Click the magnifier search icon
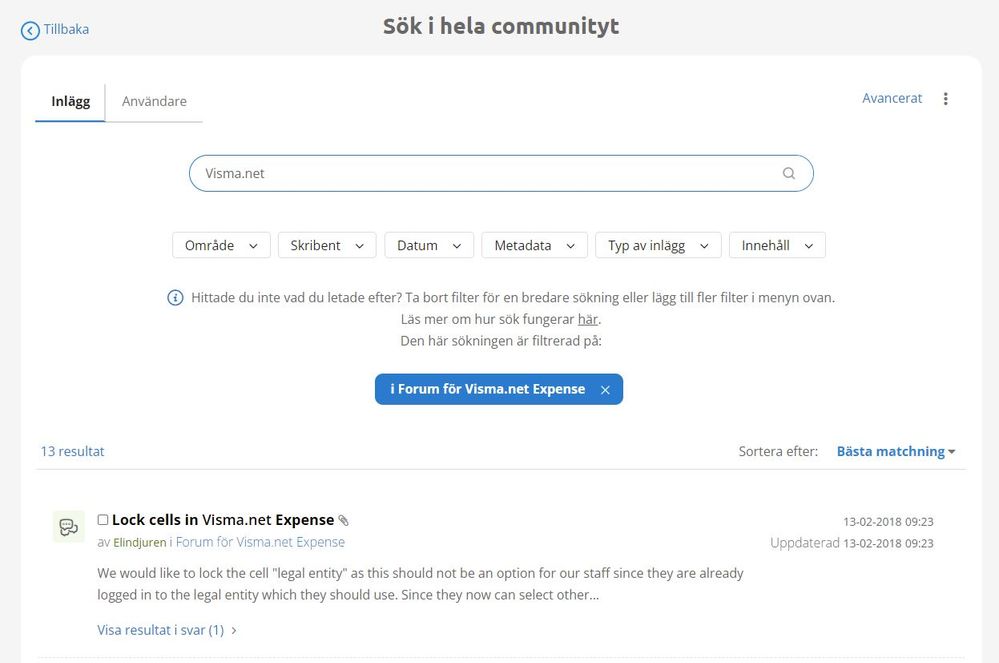The height and width of the screenshot is (663, 999). click(789, 173)
